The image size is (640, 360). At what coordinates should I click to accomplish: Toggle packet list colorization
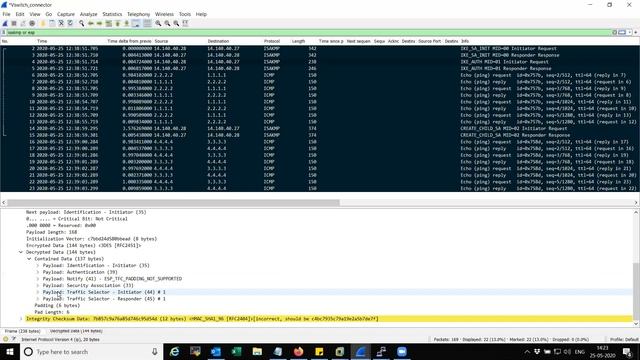[x=147, y=23]
